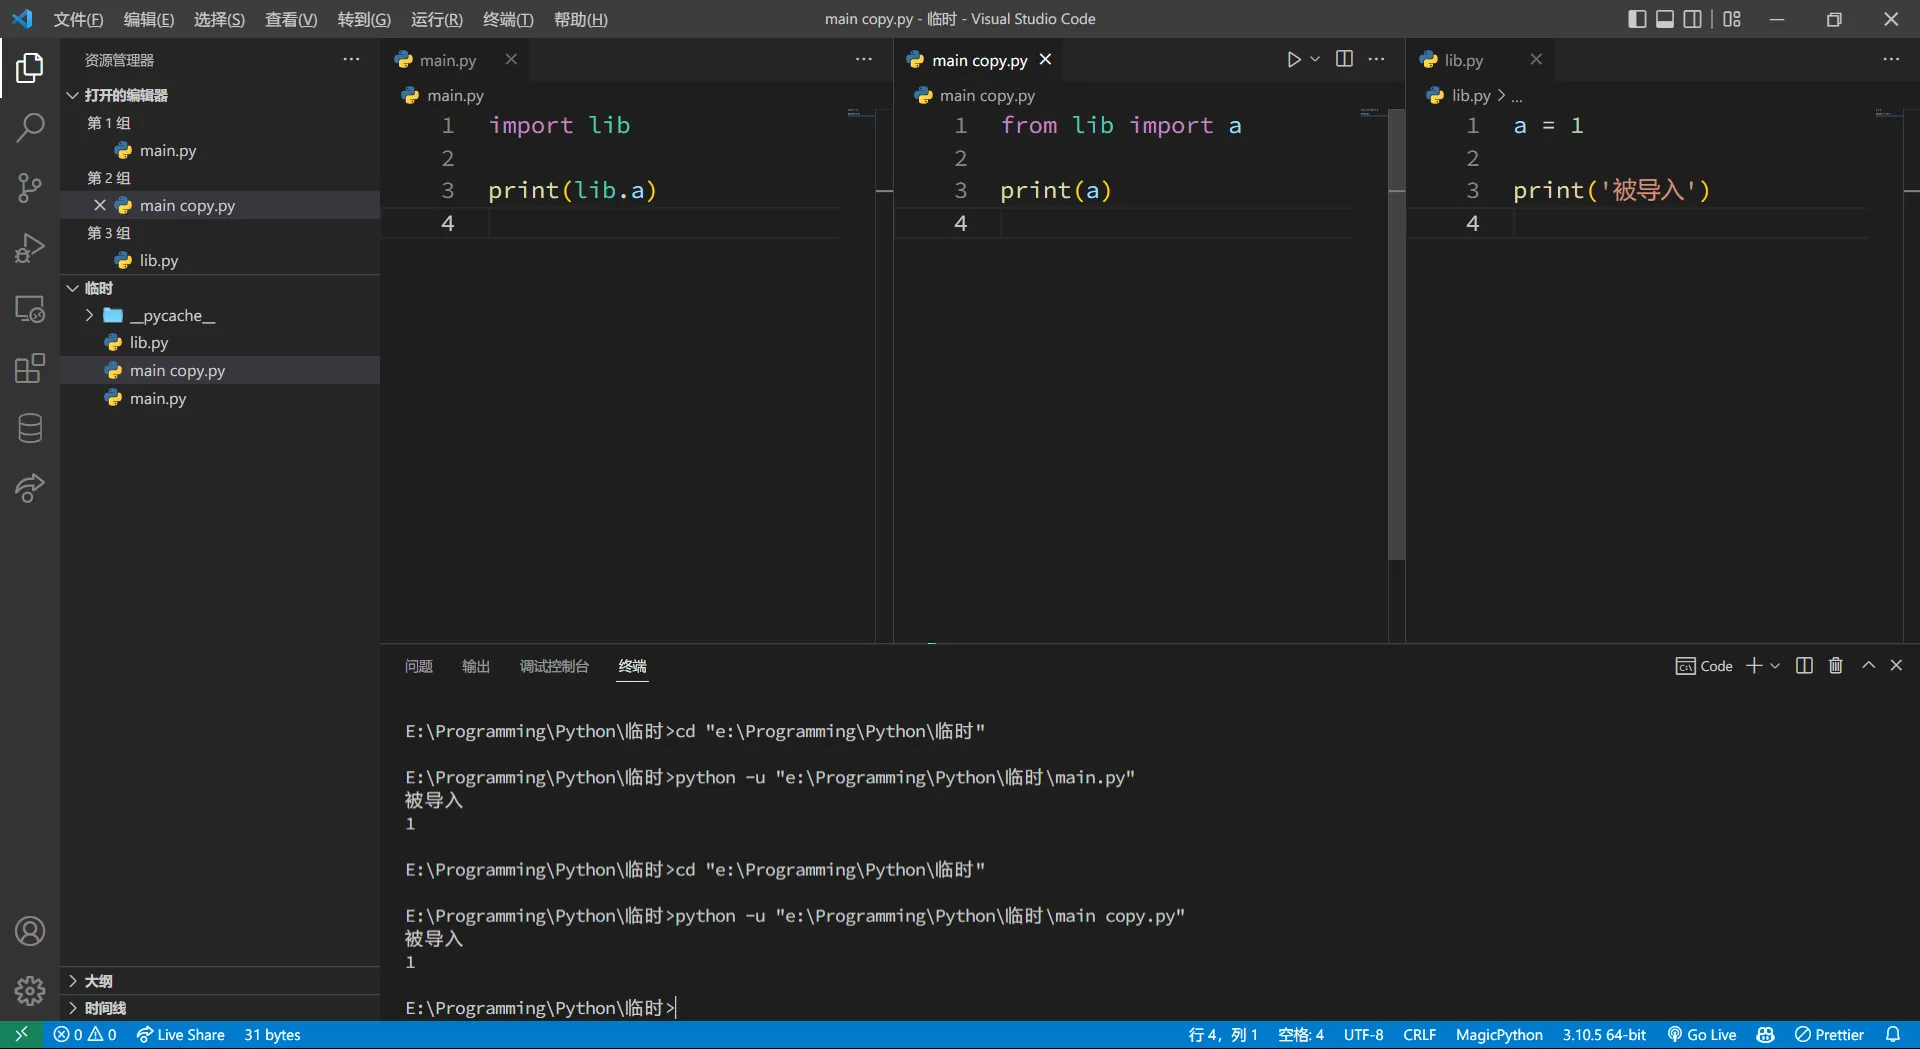Click Go Live in status bar
Image resolution: width=1920 pixels, height=1049 pixels.
tap(1702, 1035)
